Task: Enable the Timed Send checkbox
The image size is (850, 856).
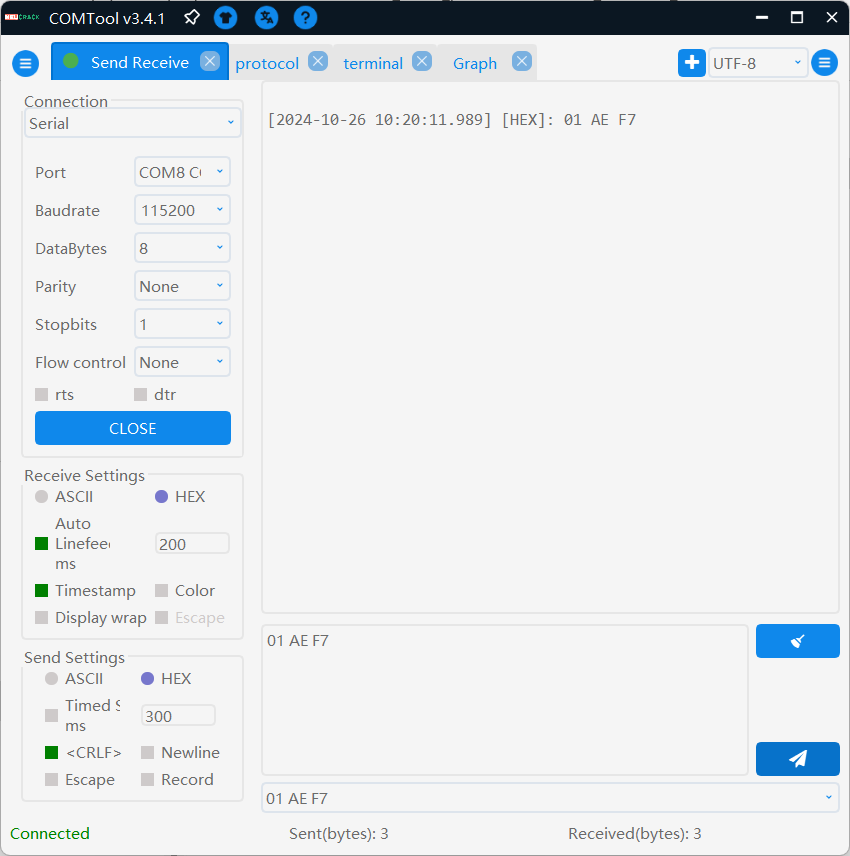Action: click(x=51, y=716)
